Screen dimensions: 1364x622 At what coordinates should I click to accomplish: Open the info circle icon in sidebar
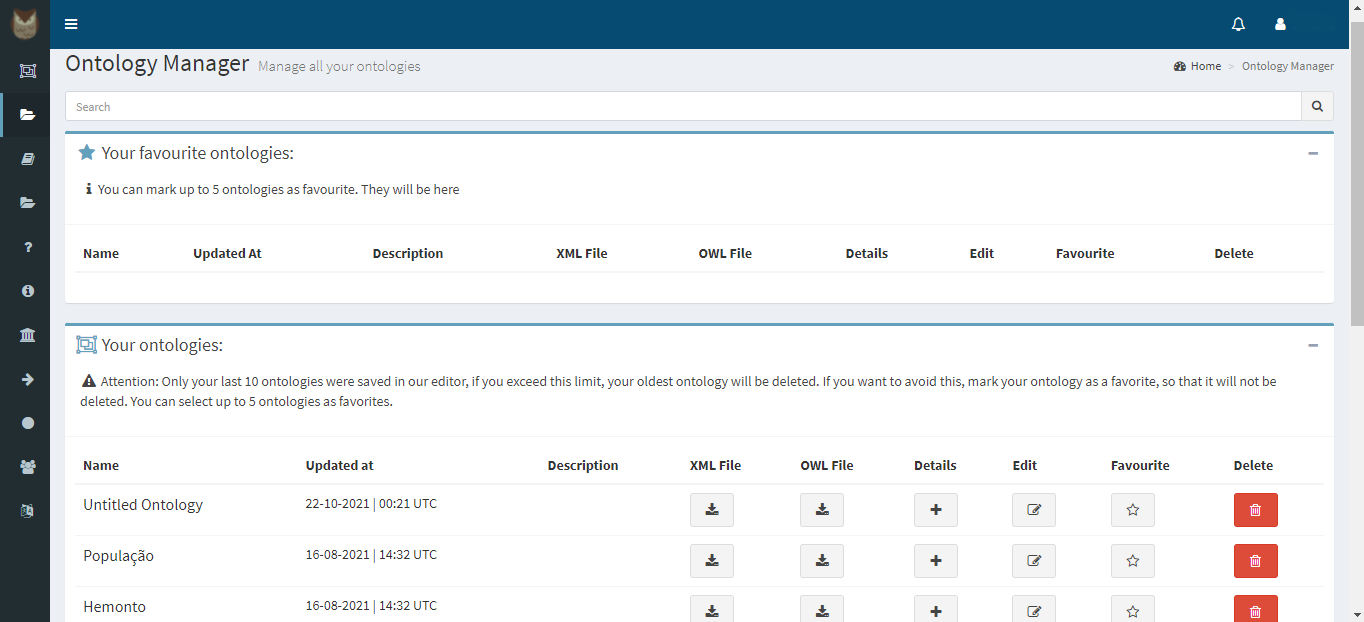(27, 291)
